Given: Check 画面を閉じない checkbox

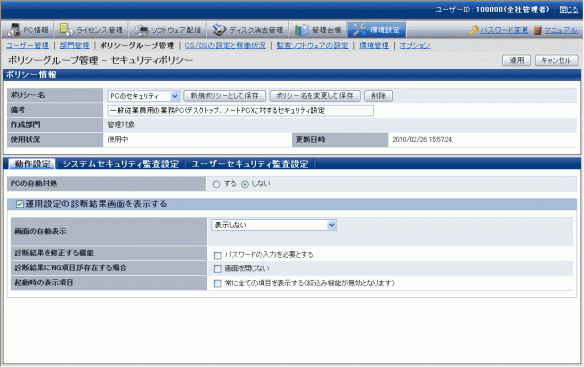Looking at the screenshot, I should (218, 269).
